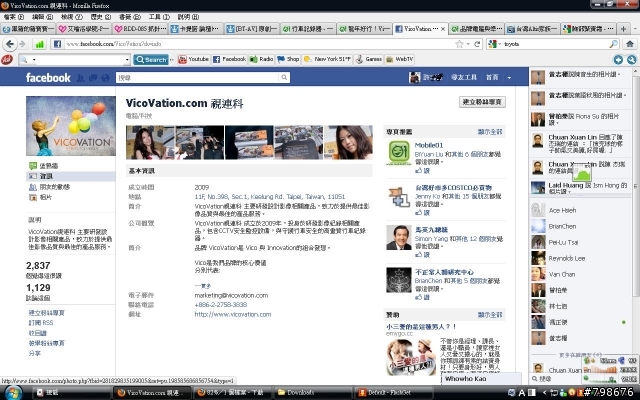Image resolution: width=640 pixels, height=400 pixels.
Task: Open the http://www.vicovation.com website link
Action: point(233,315)
